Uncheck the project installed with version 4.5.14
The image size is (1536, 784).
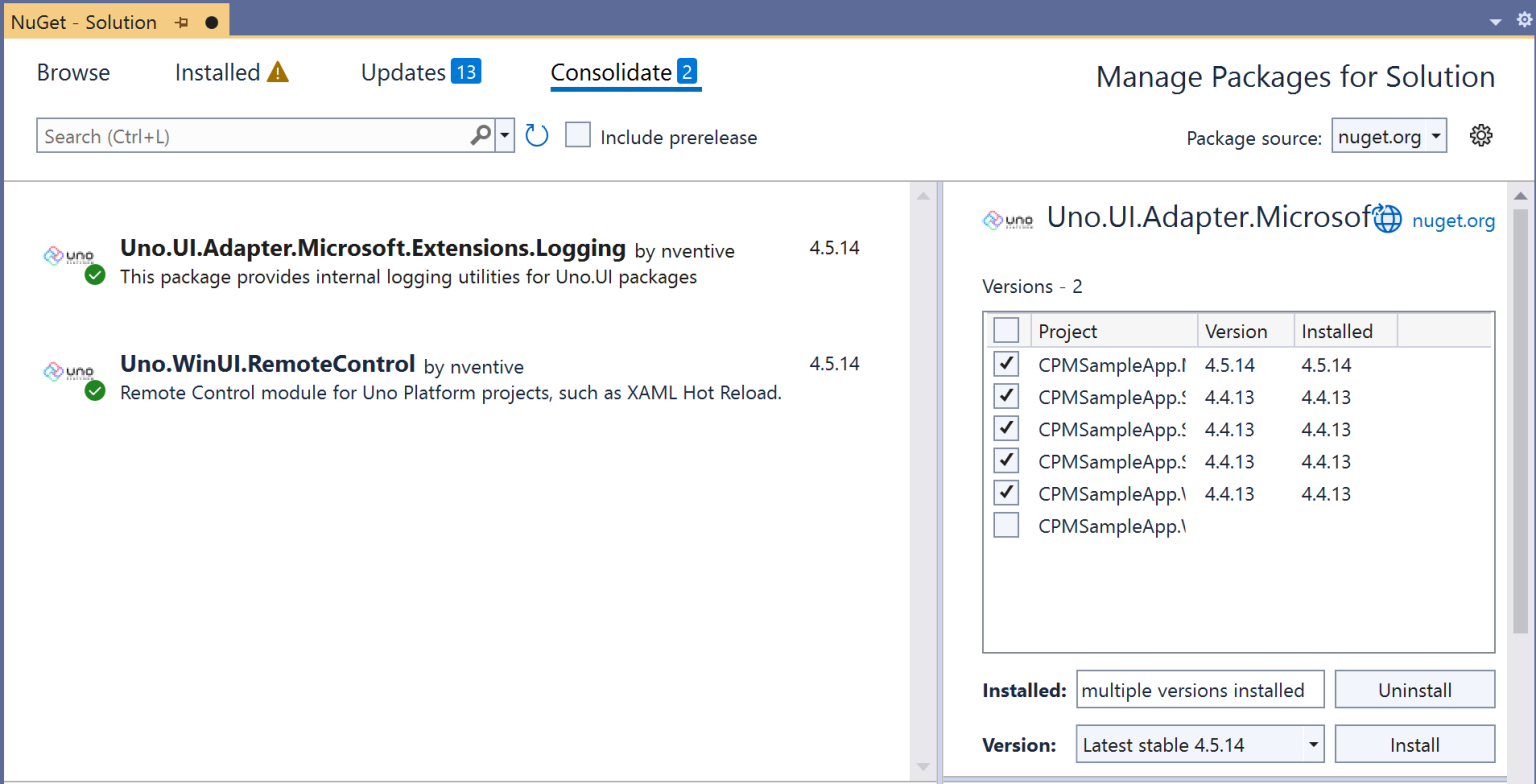pyautogui.click(x=1006, y=363)
